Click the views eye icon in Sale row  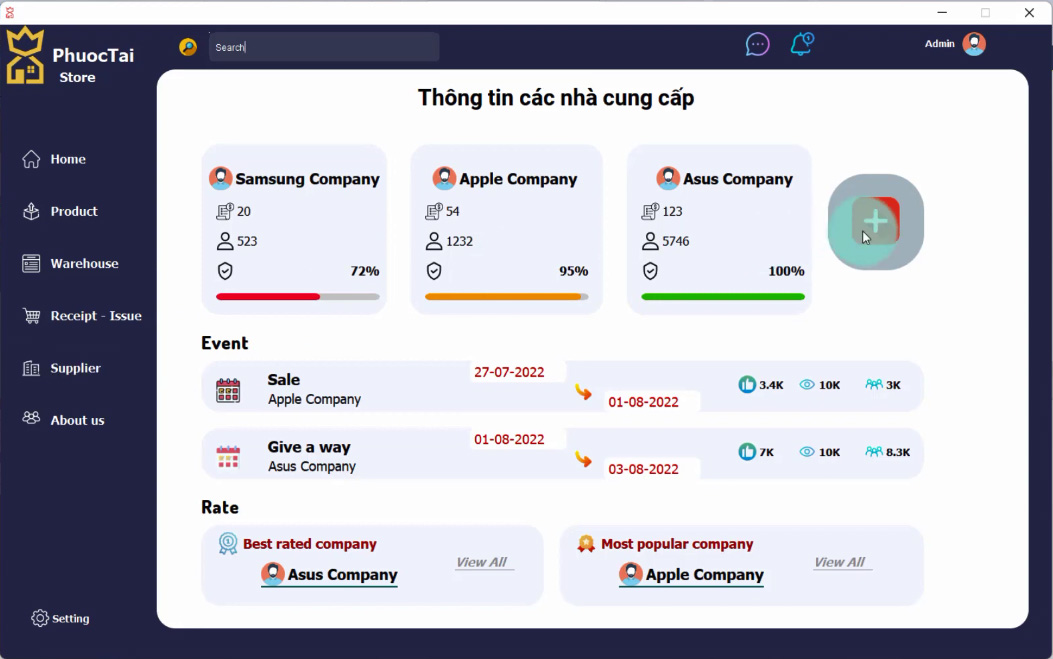point(807,384)
